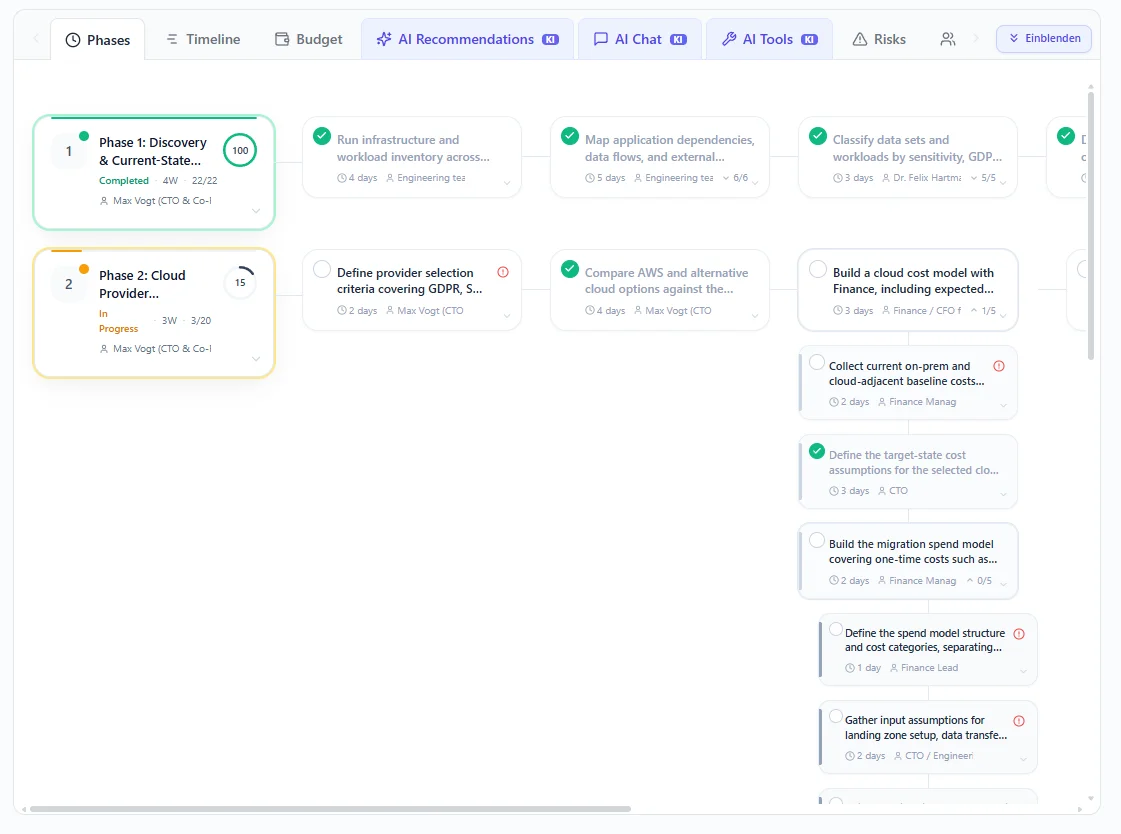Click the In Progress status on Phase 2

point(118,321)
